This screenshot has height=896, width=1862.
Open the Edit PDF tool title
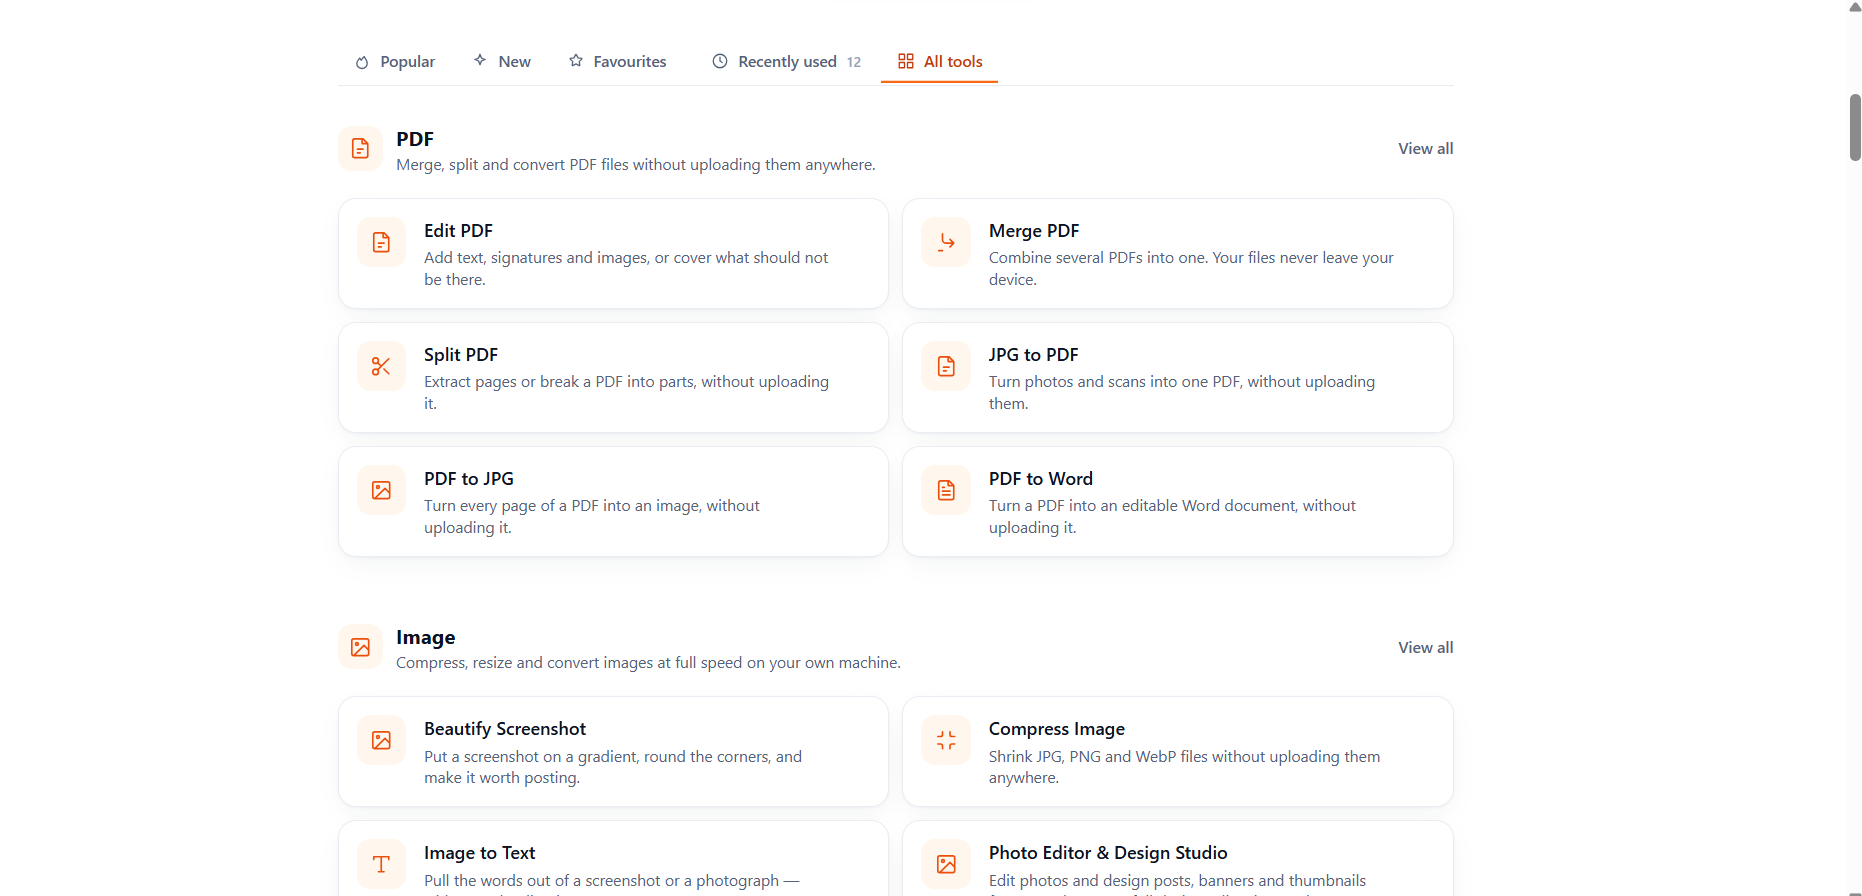(x=458, y=231)
